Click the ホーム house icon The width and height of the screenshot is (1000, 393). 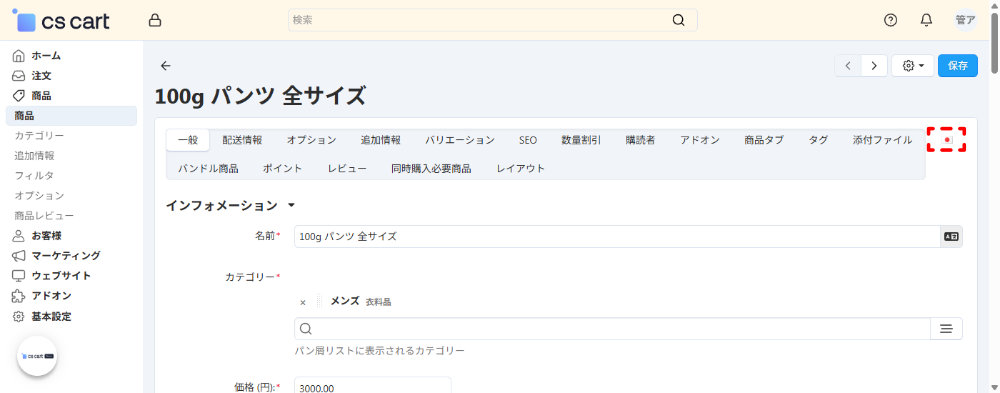18,56
